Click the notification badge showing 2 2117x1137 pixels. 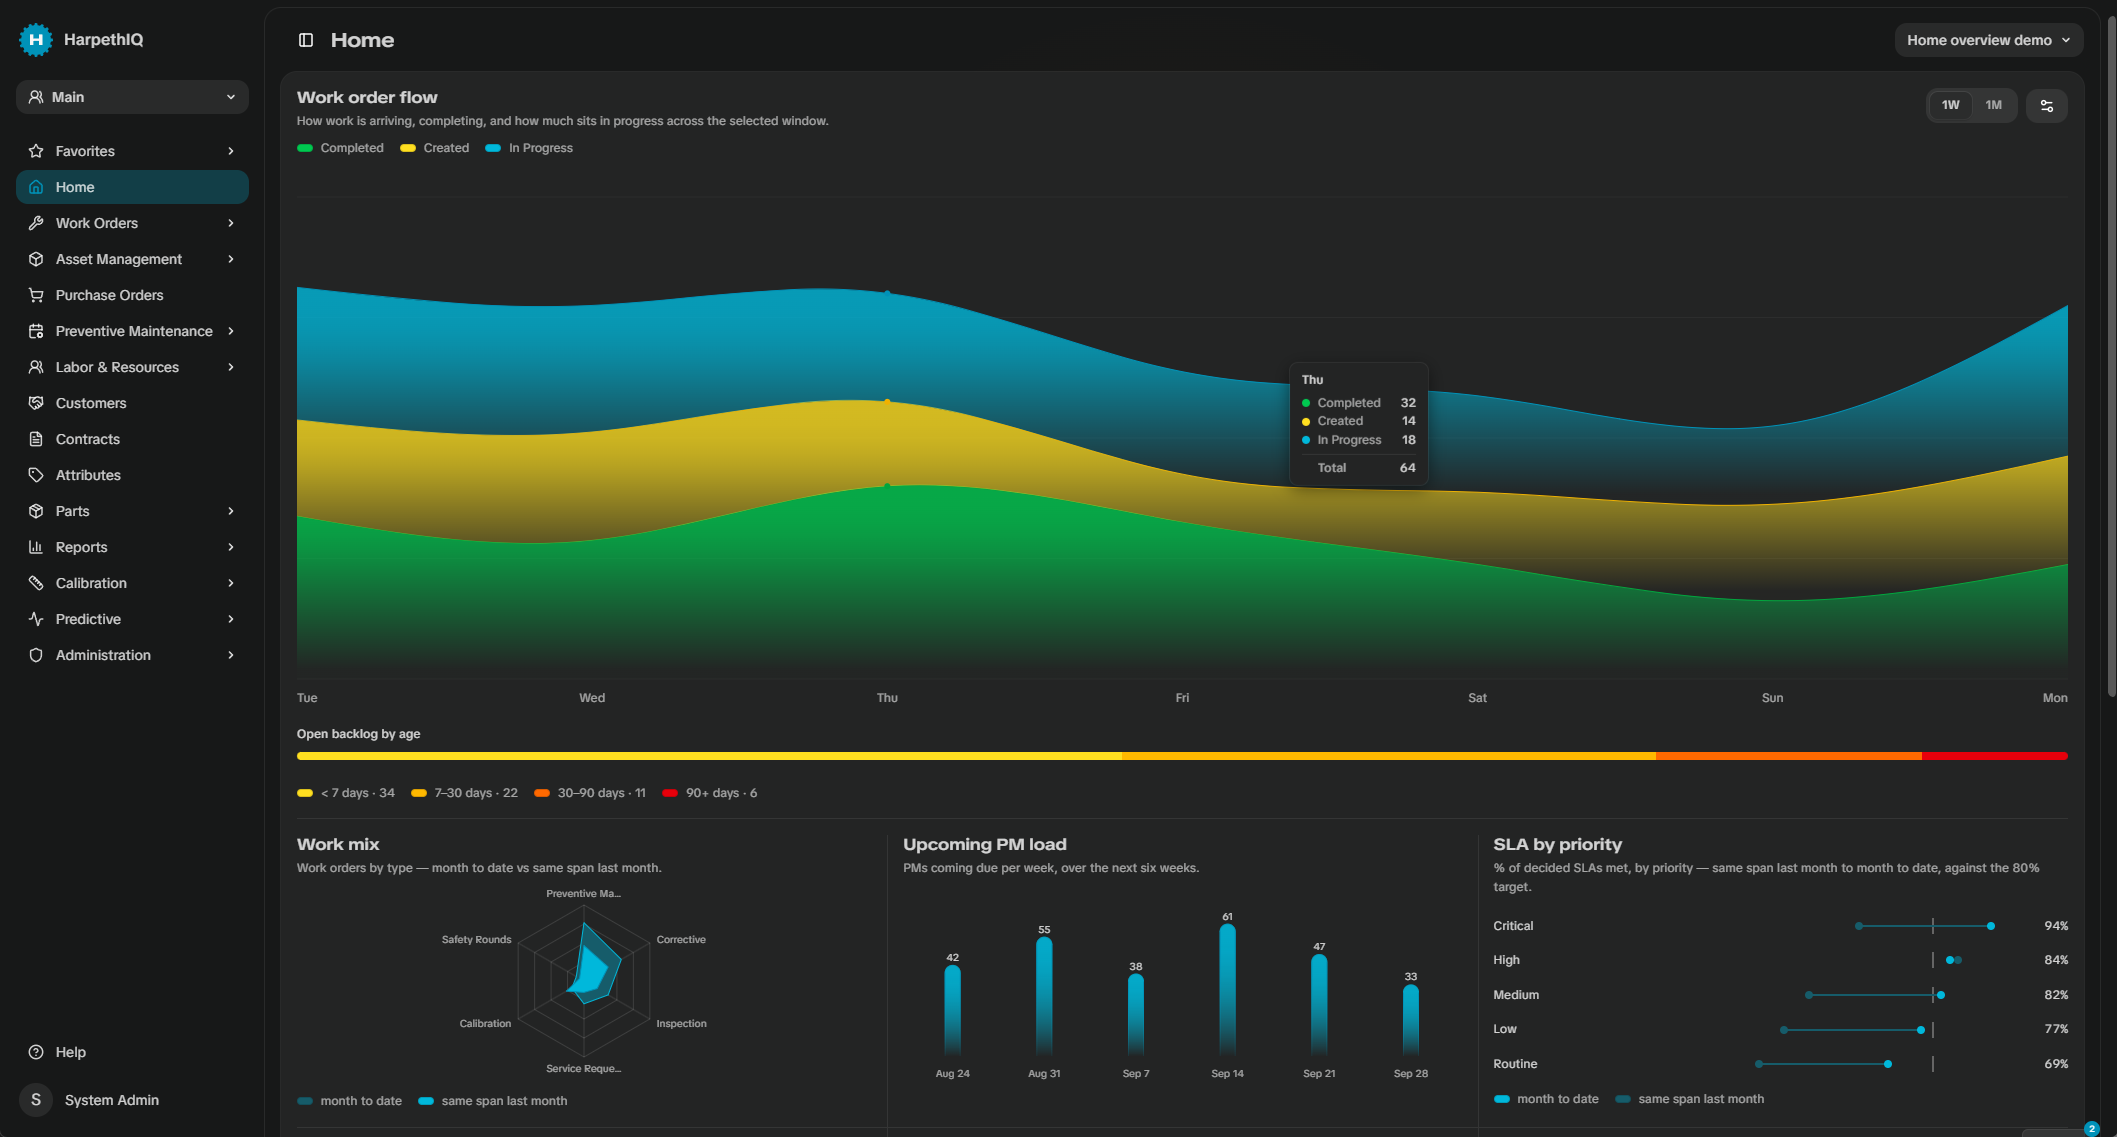[x=2091, y=1128]
